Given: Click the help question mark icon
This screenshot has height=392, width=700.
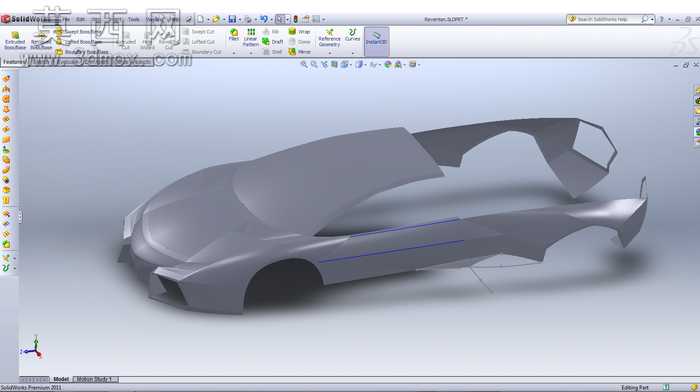Looking at the screenshot, I should coord(662,19).
